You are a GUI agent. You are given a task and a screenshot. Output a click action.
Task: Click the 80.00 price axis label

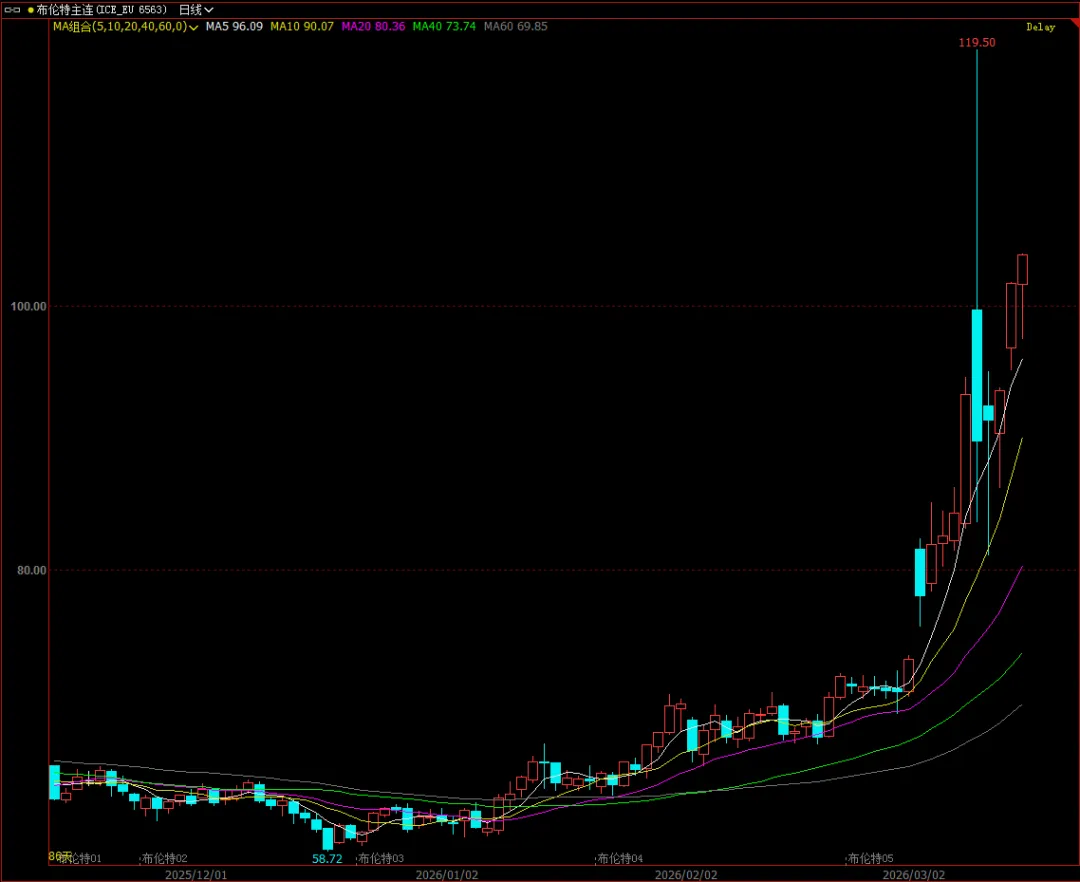32,570
